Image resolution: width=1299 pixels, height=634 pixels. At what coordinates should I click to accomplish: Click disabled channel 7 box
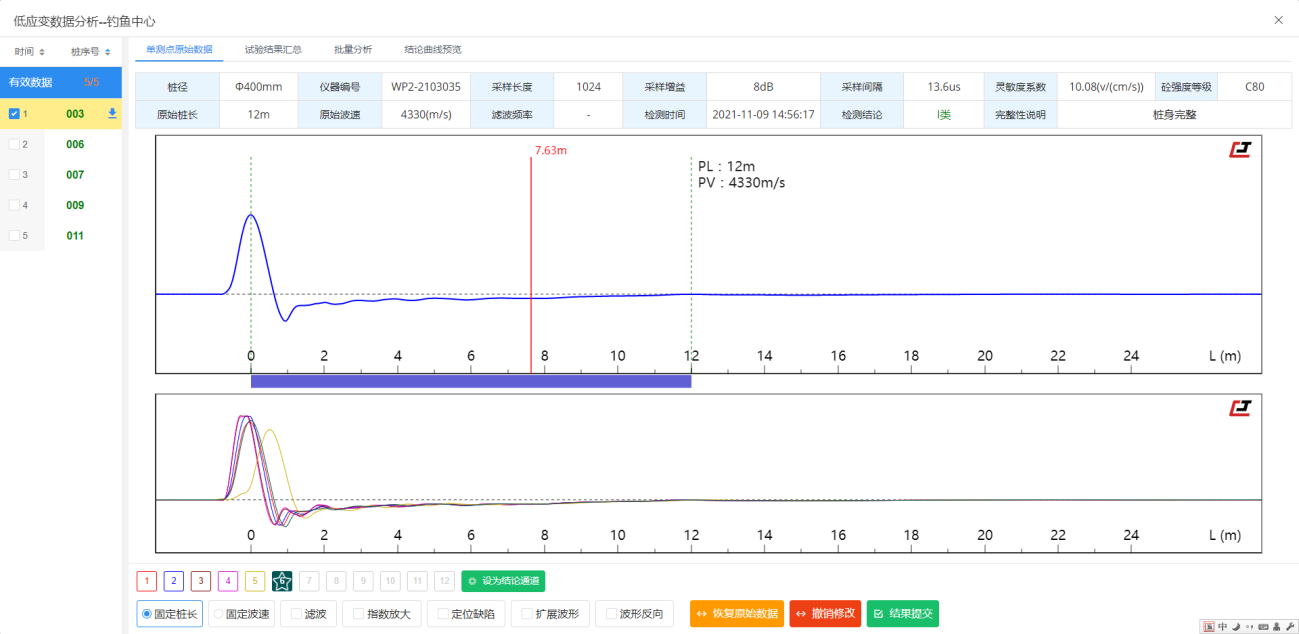point(309,581)
